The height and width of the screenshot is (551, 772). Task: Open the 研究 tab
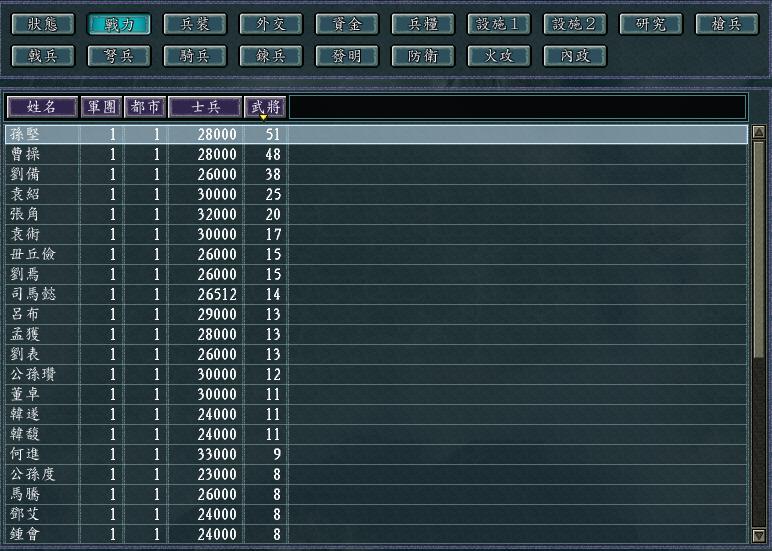point(651,24)
